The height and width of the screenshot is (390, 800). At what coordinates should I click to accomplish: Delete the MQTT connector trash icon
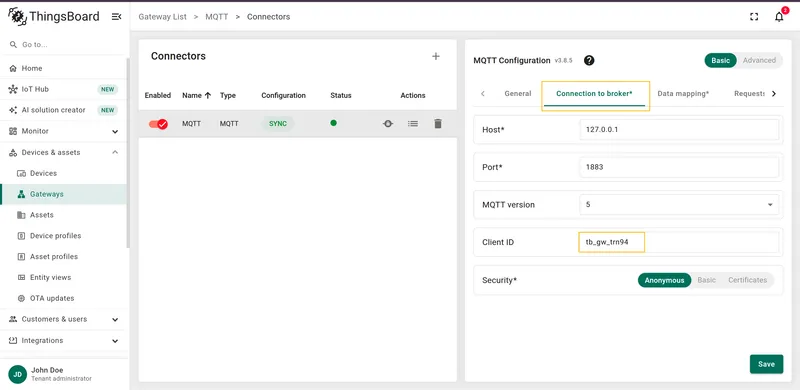pos(438,124)
